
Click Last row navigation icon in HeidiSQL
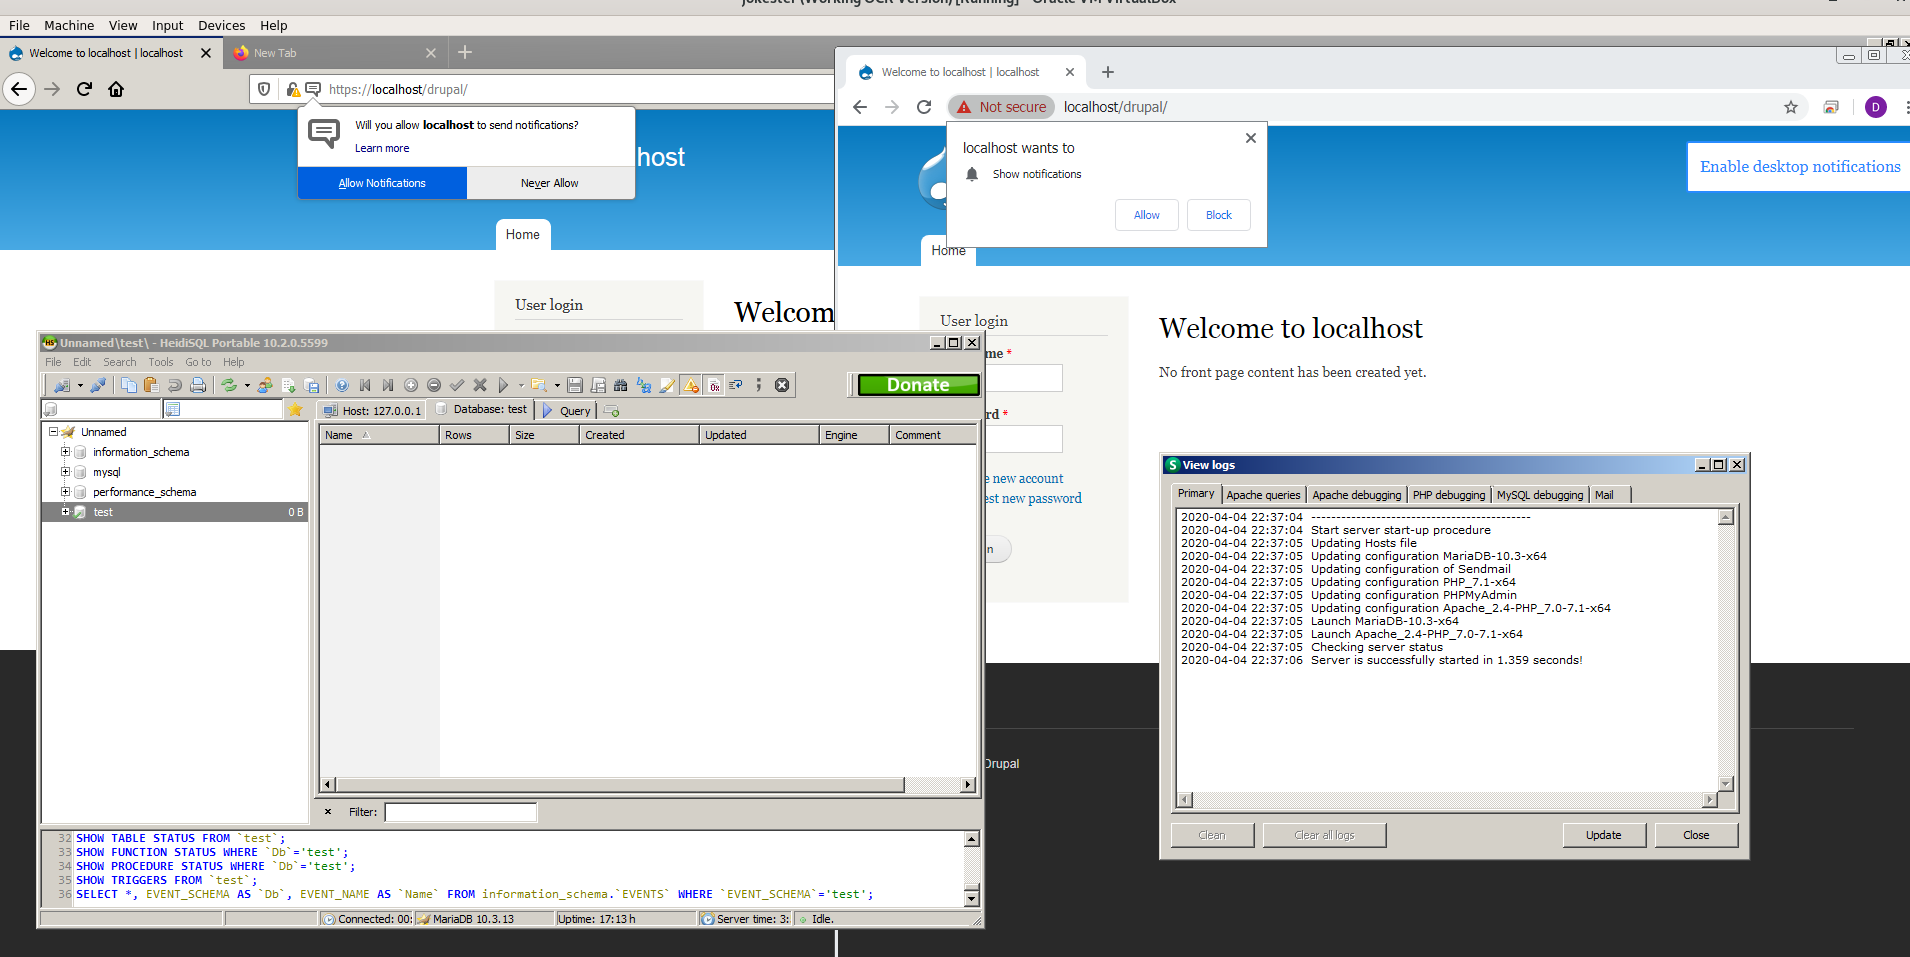click(388, 385)
